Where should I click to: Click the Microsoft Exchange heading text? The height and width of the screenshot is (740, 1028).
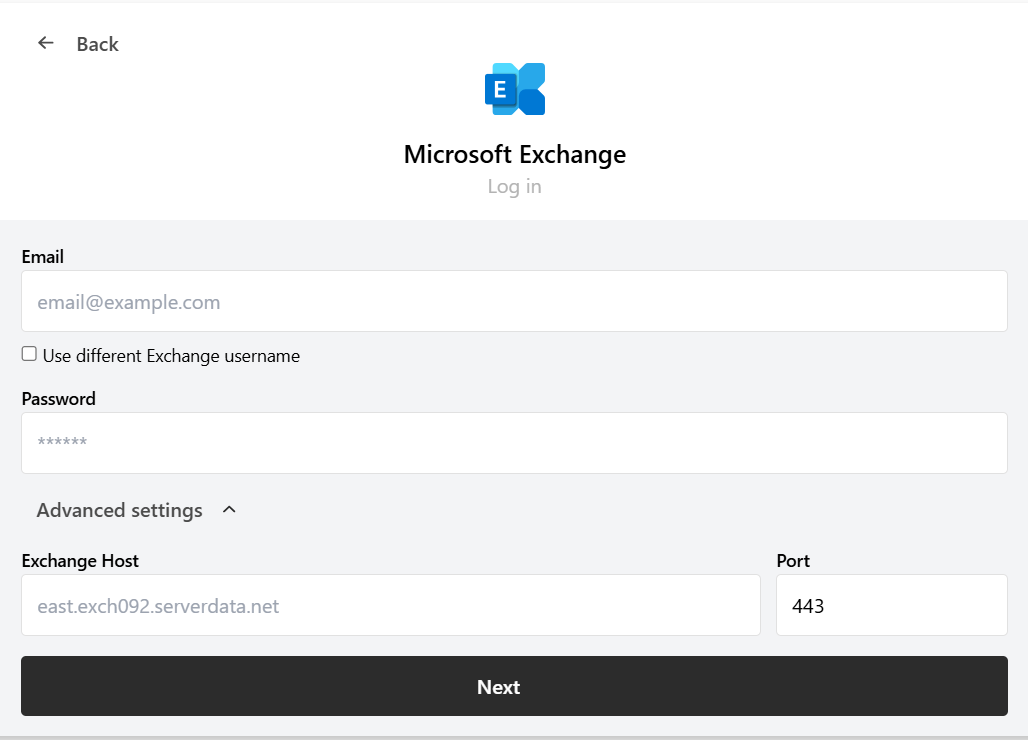pyautogui.click(x=514, y=155)
